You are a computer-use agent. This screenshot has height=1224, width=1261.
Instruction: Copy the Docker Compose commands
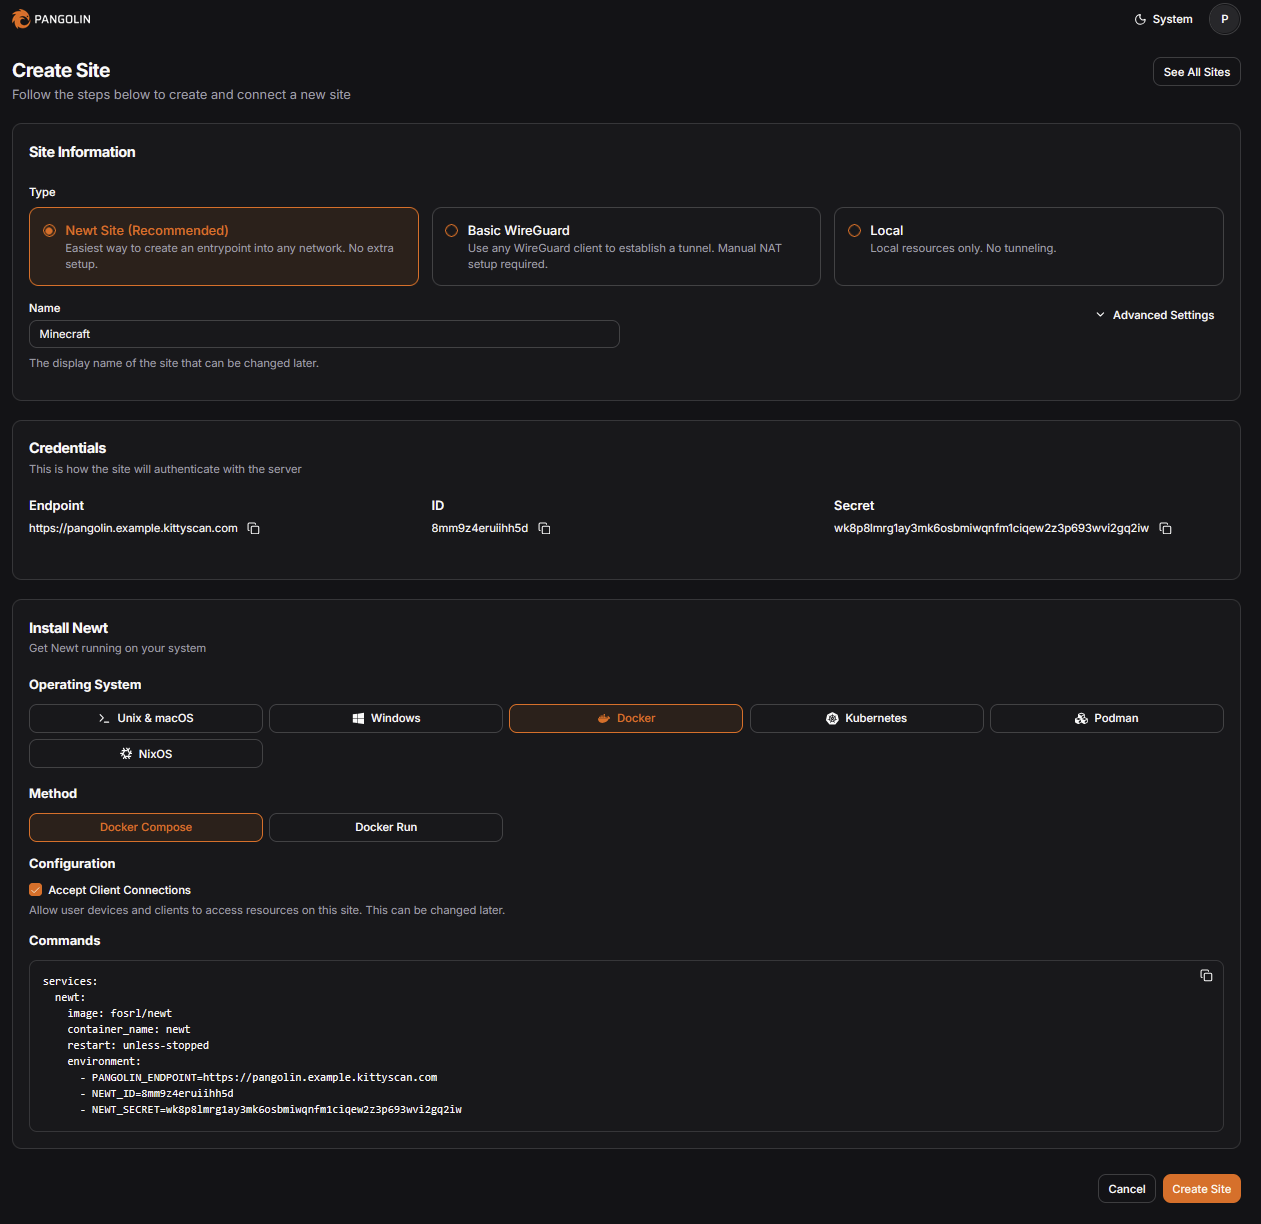click(1206, 975)
